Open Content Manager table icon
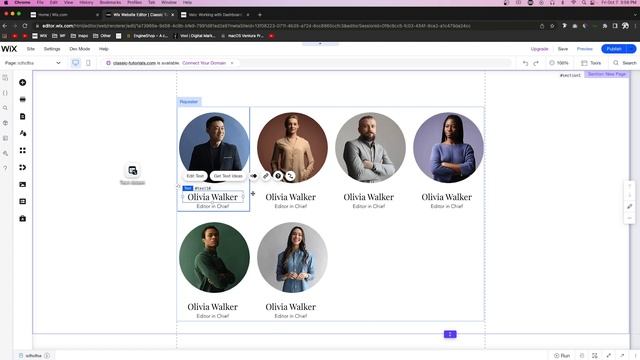The height and width of the screenshot is (360, 640). click(23, 202)
